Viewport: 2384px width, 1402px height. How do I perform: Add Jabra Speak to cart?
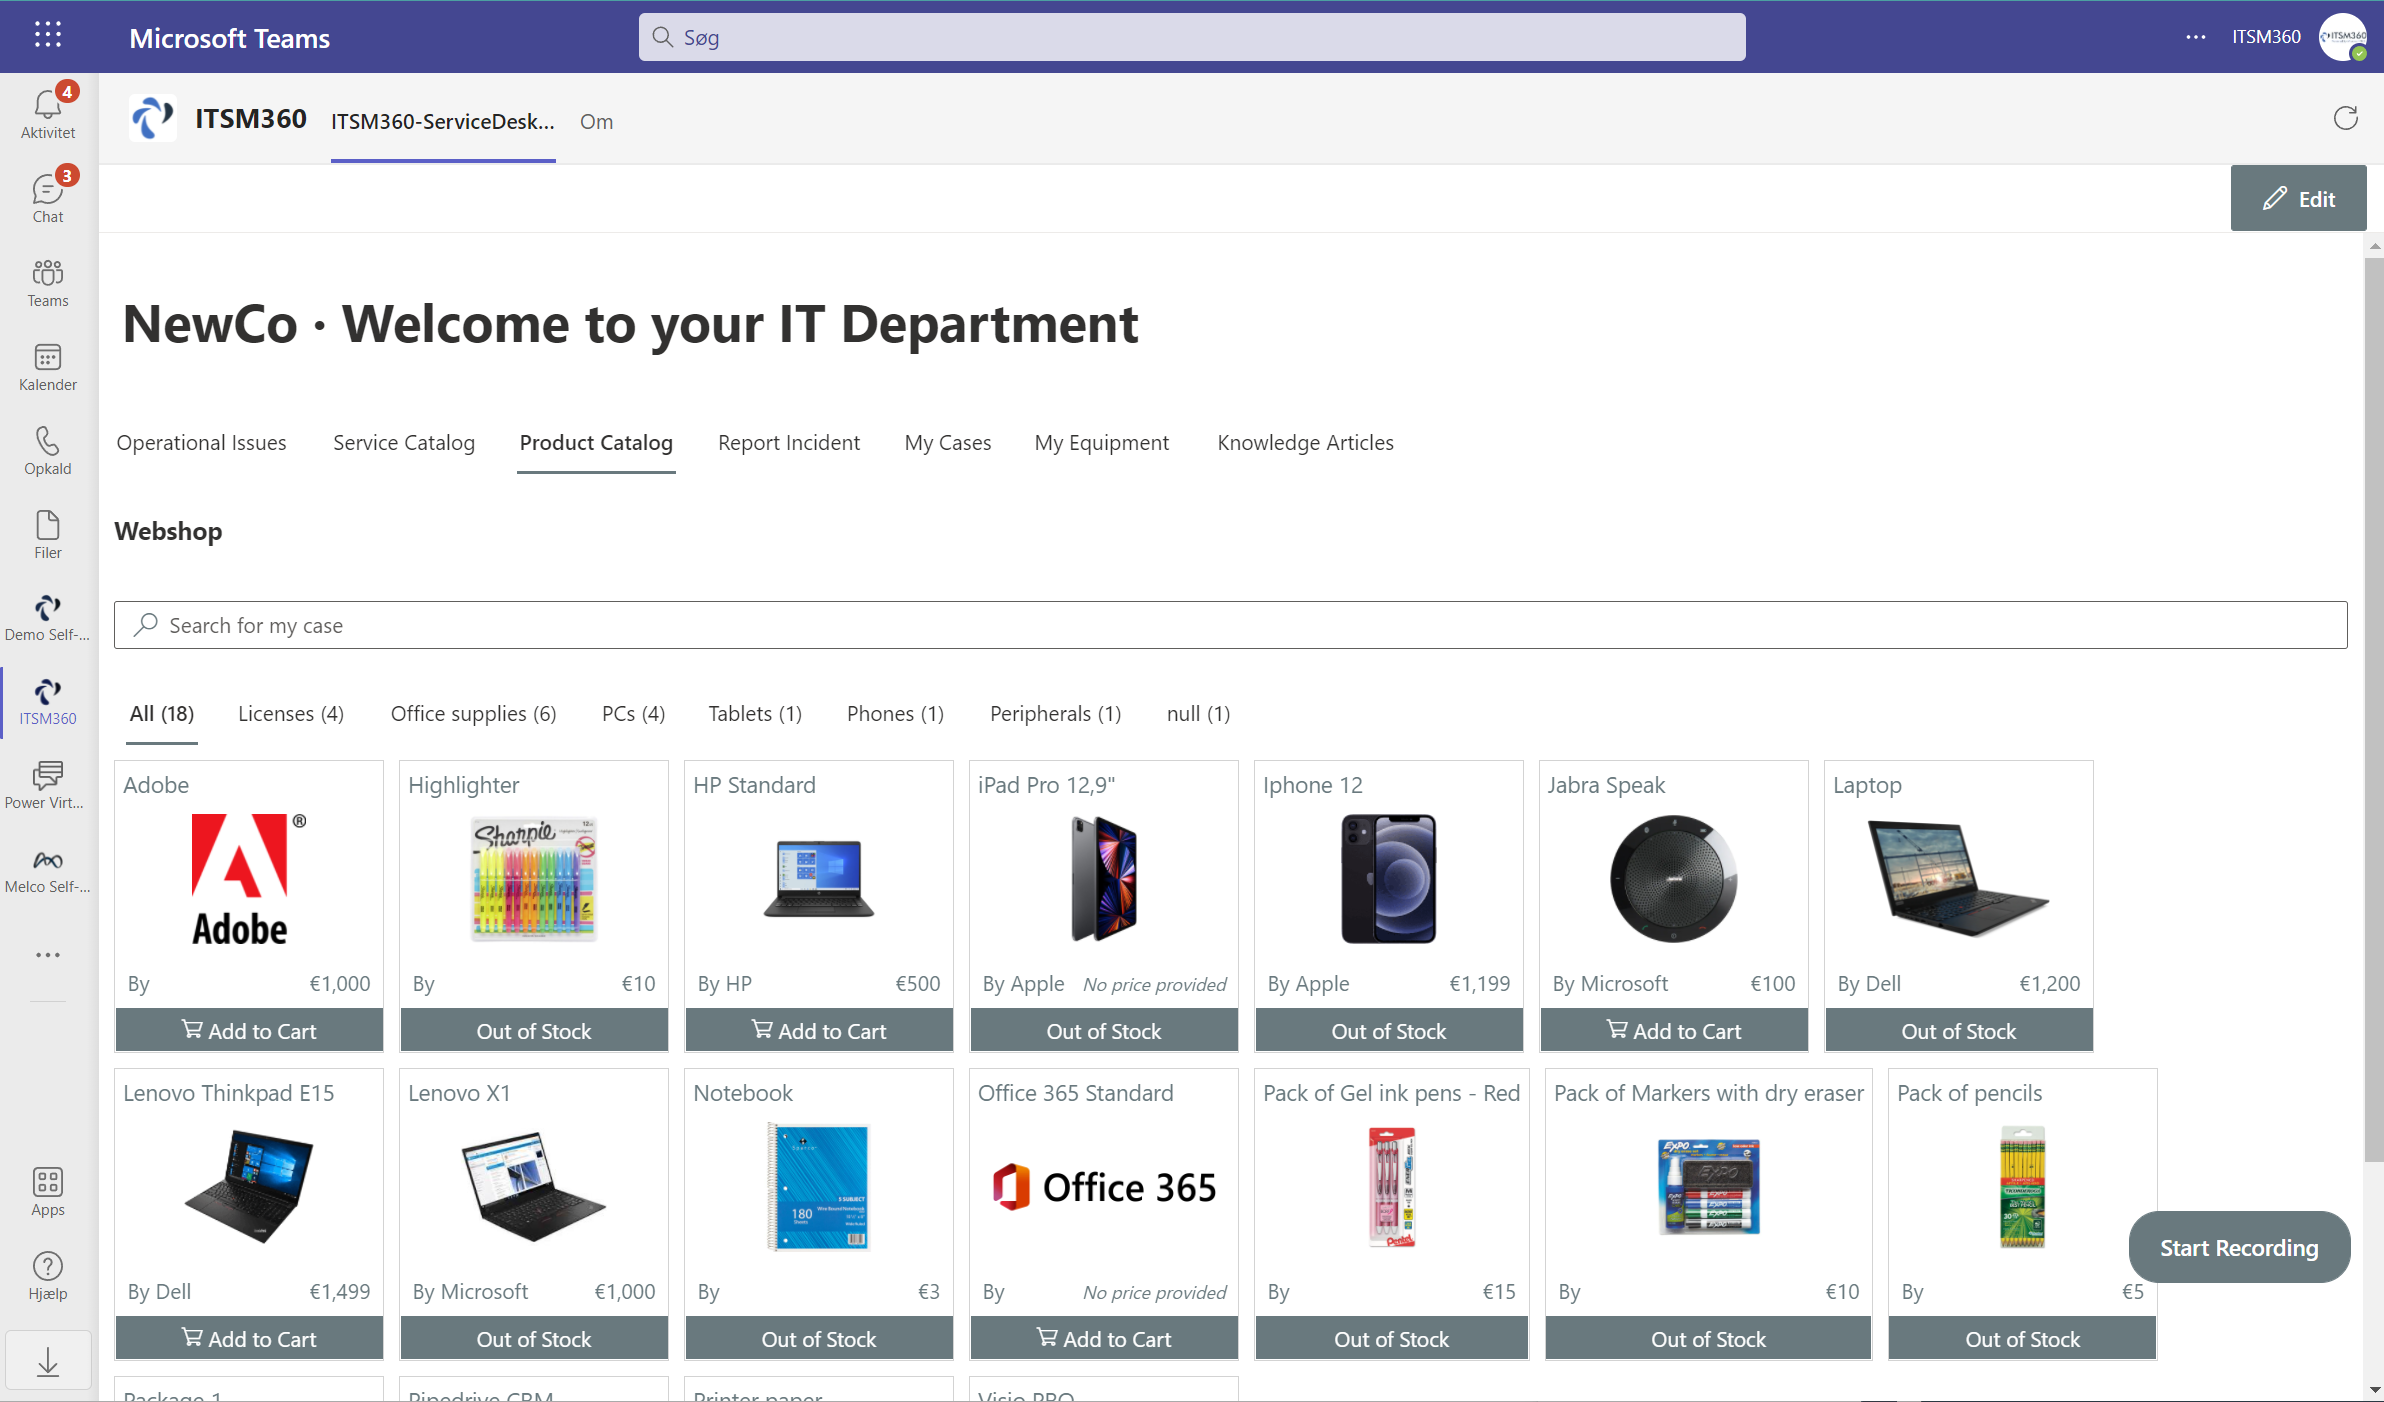coord(1674,1030)
